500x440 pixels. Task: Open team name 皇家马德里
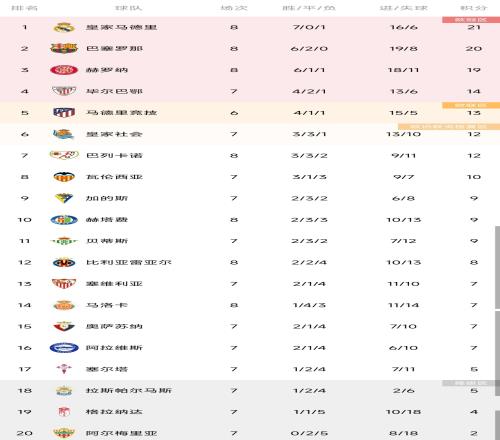pyautogui.click(x=121, y=27)
